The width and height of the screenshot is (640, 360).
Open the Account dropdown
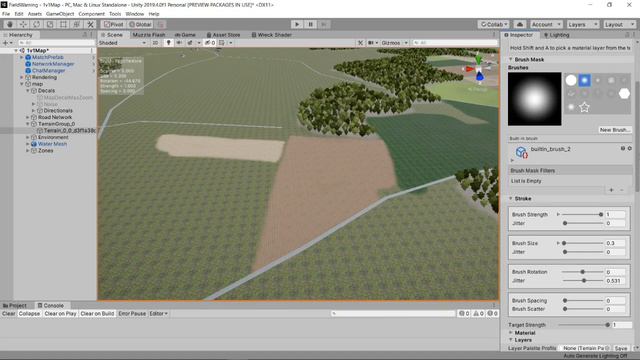click(x=546, y=24)
